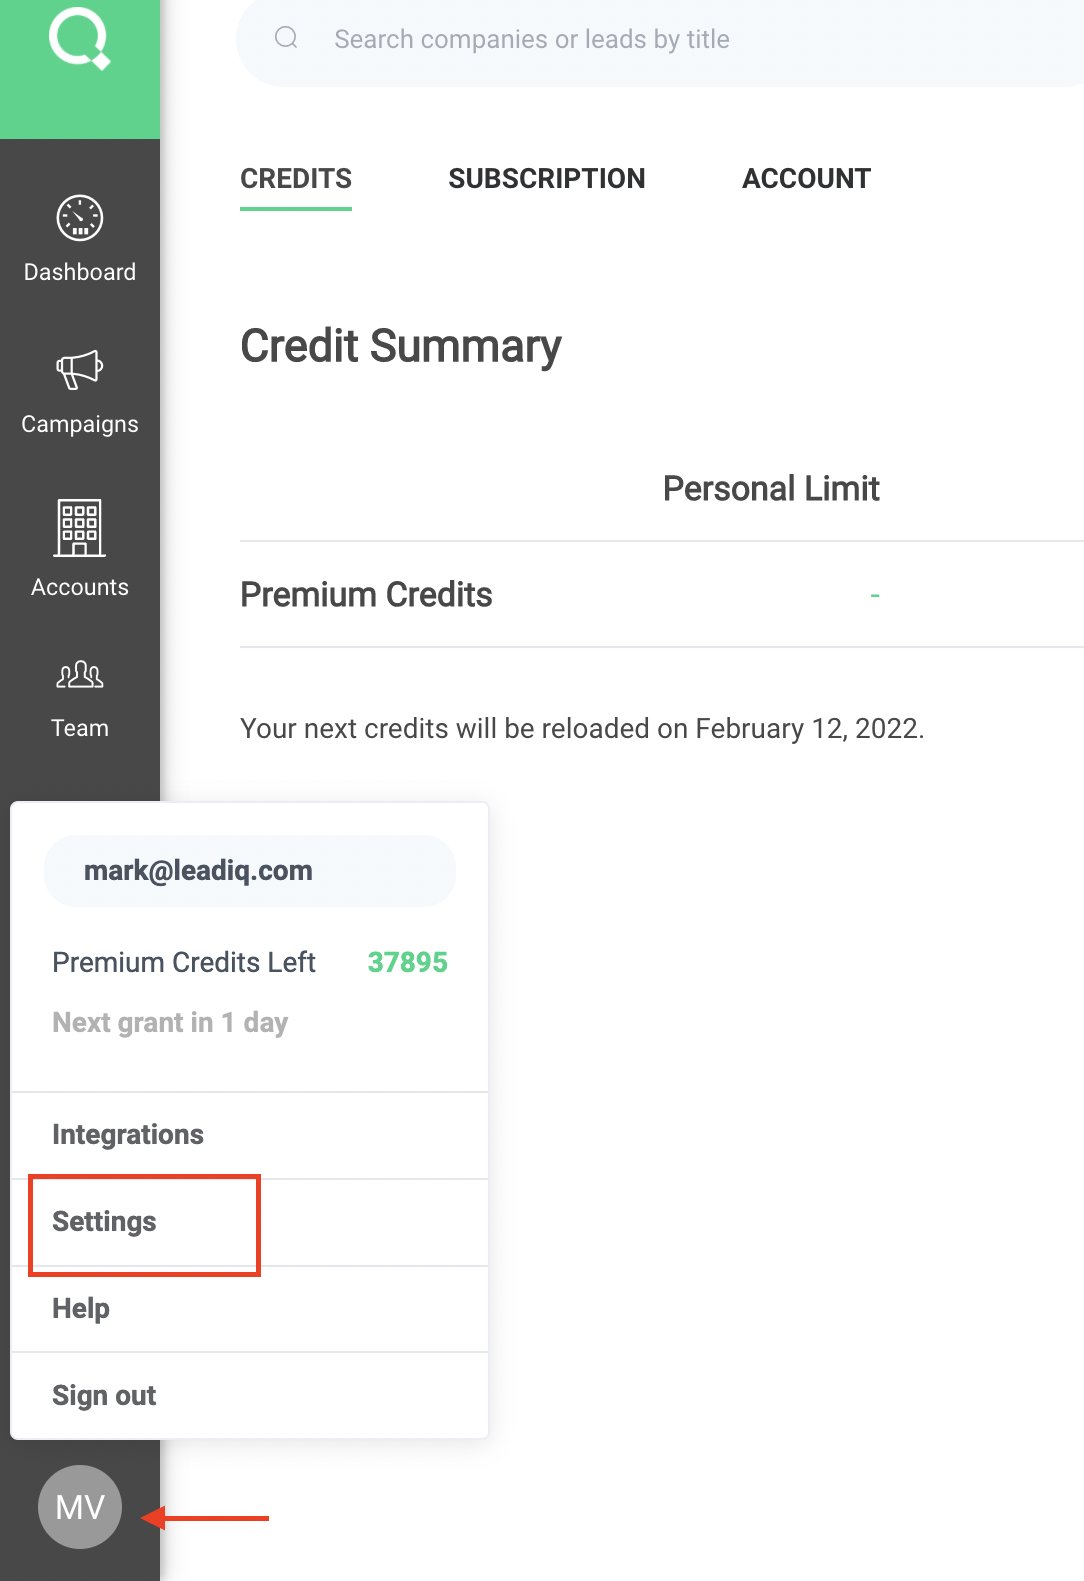Open the Campaigns megaphone icon
This screenshot has height=1581, width=1084.
[80, 370]
